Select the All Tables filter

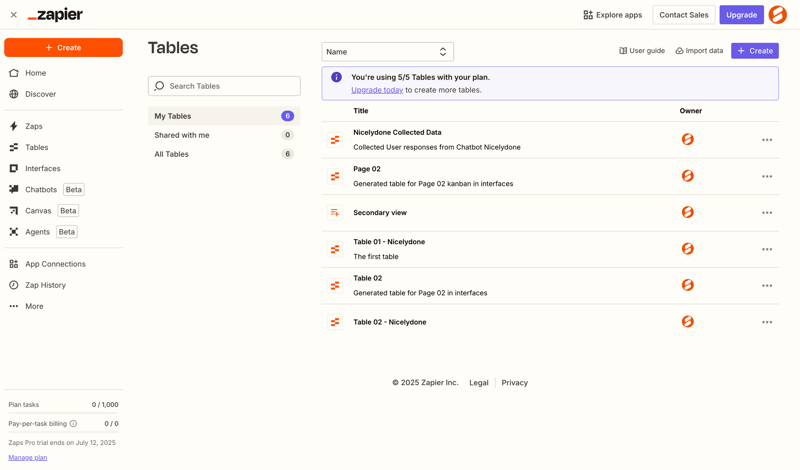point(224,154)
